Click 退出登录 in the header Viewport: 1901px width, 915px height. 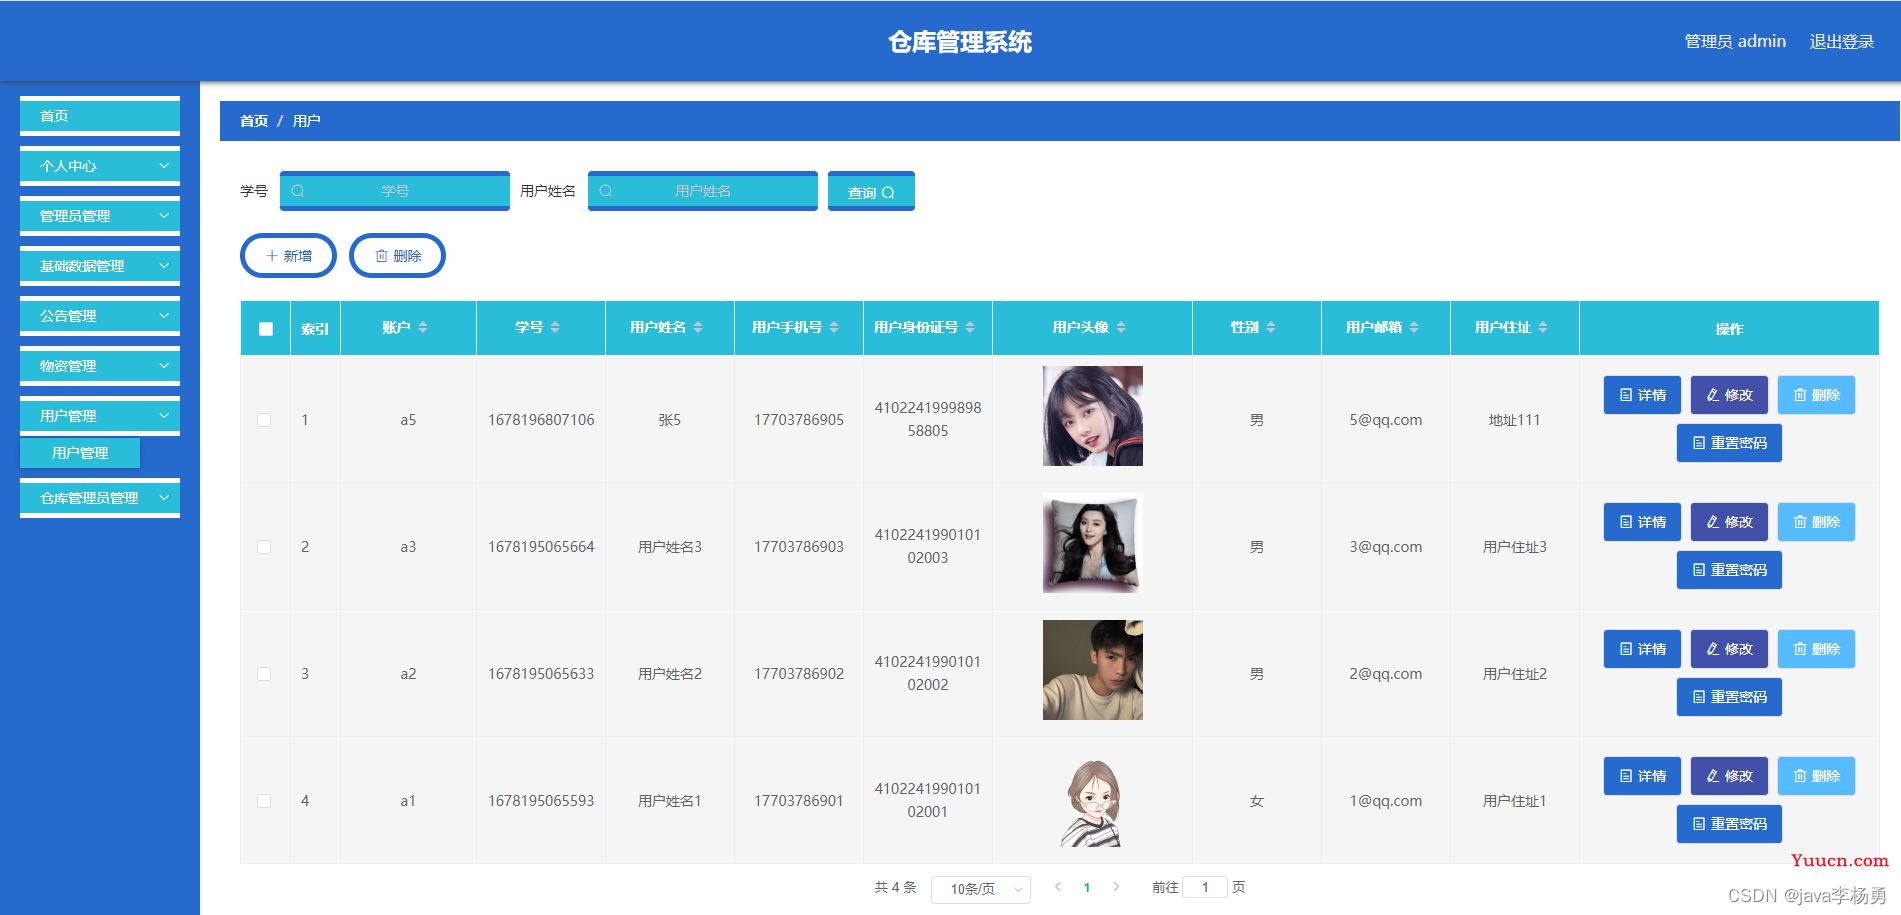click(1842, 41)
